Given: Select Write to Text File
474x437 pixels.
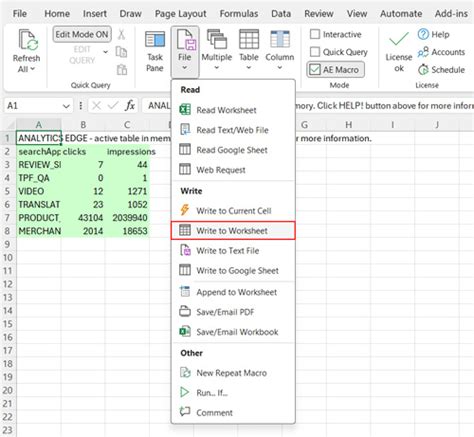Looking at the screenshot, I should point(233,251).
